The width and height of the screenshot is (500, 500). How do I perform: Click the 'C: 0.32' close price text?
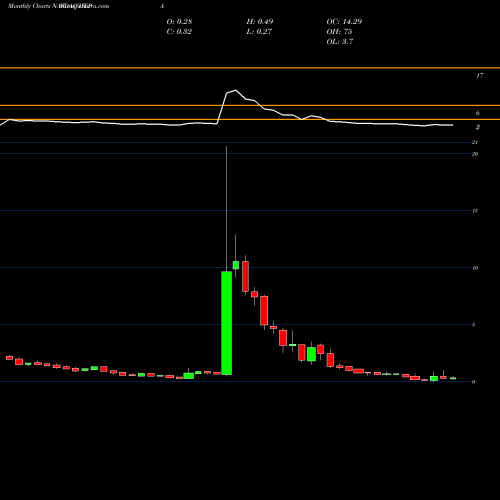(179, 32)
